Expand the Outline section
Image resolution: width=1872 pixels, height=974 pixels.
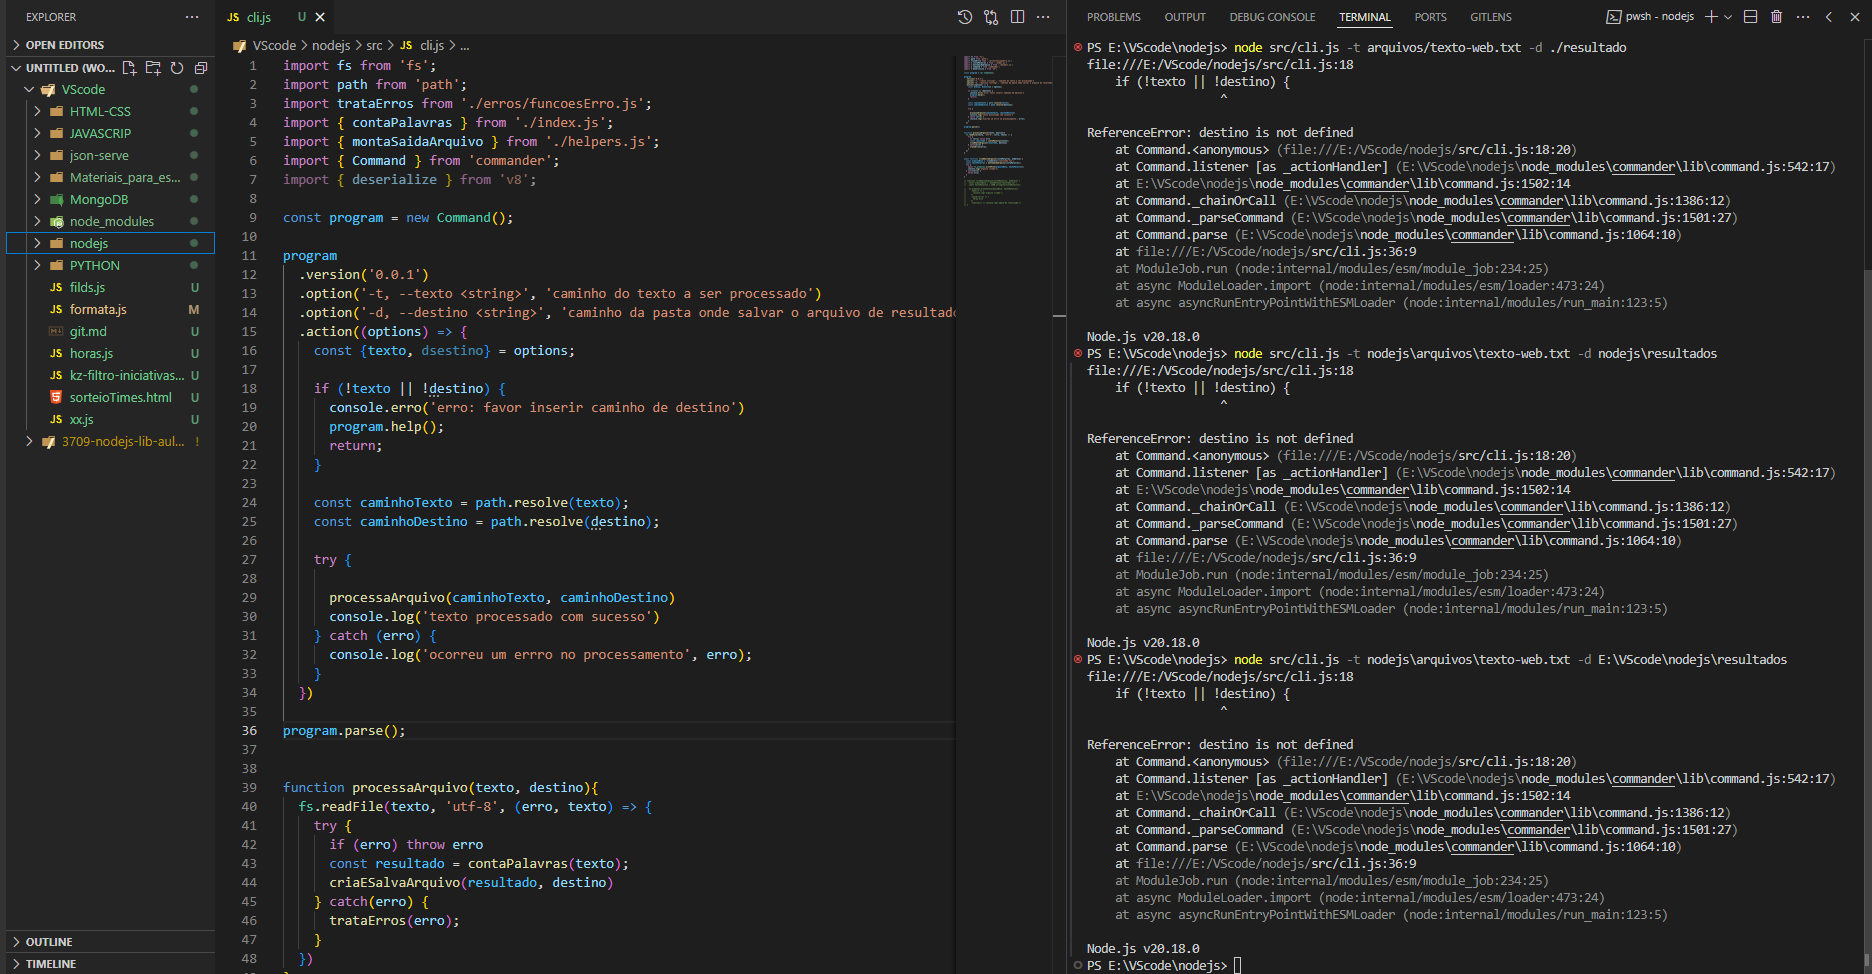coord(110,942)
